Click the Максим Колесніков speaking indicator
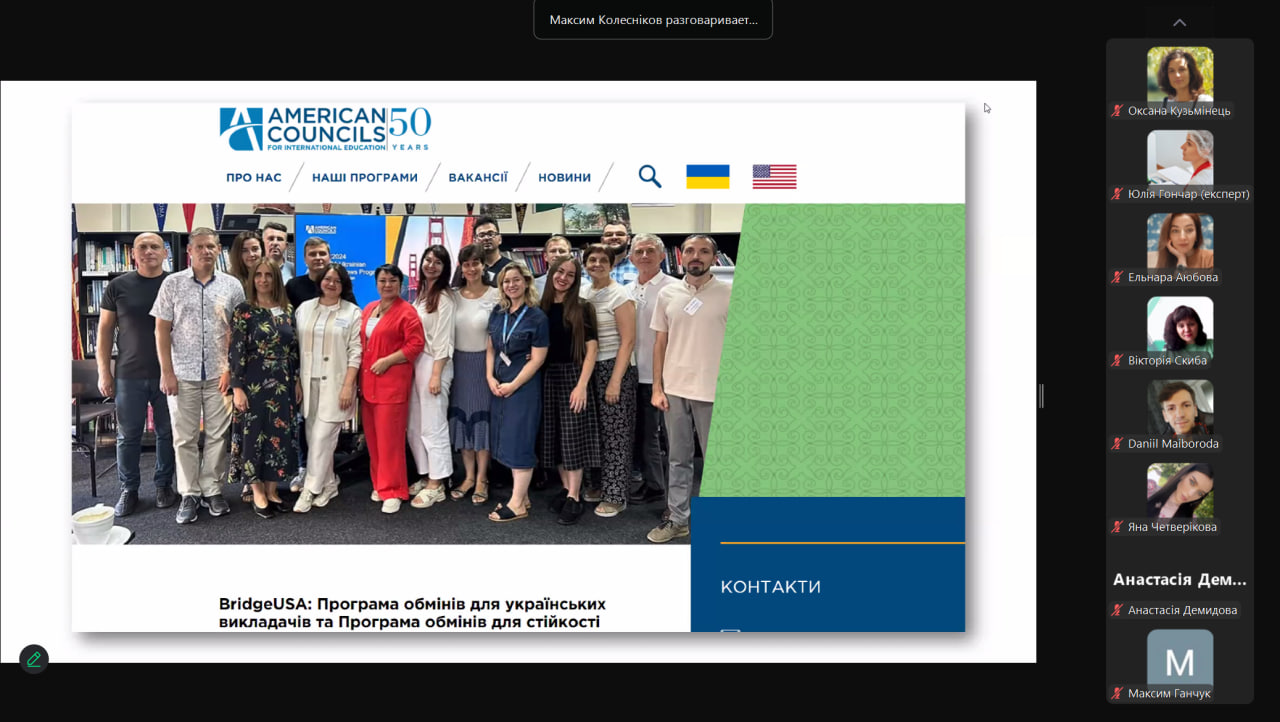This screenshot has width=1280, height=722. pyautogui.click(x=653, y=19)
